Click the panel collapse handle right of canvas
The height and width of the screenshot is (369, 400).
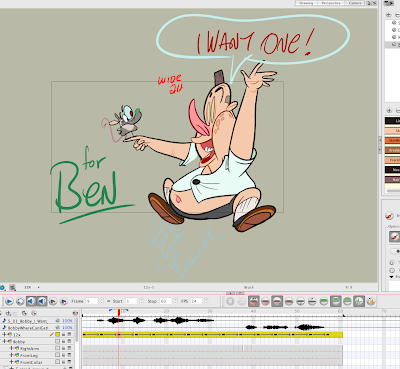[x=380, y=145]
